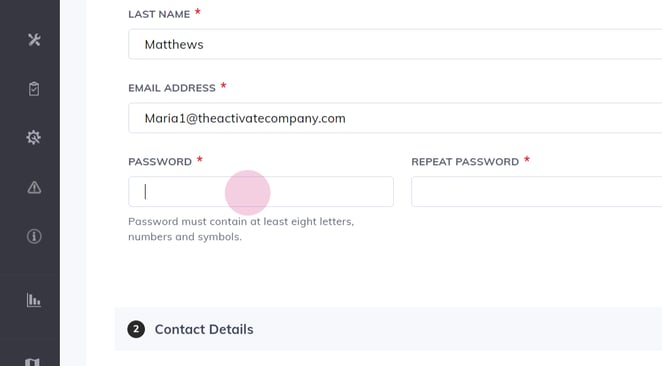Focus the Last Name field containing Matthews
This screenshot has width=662, height=366.
point(395,44)
